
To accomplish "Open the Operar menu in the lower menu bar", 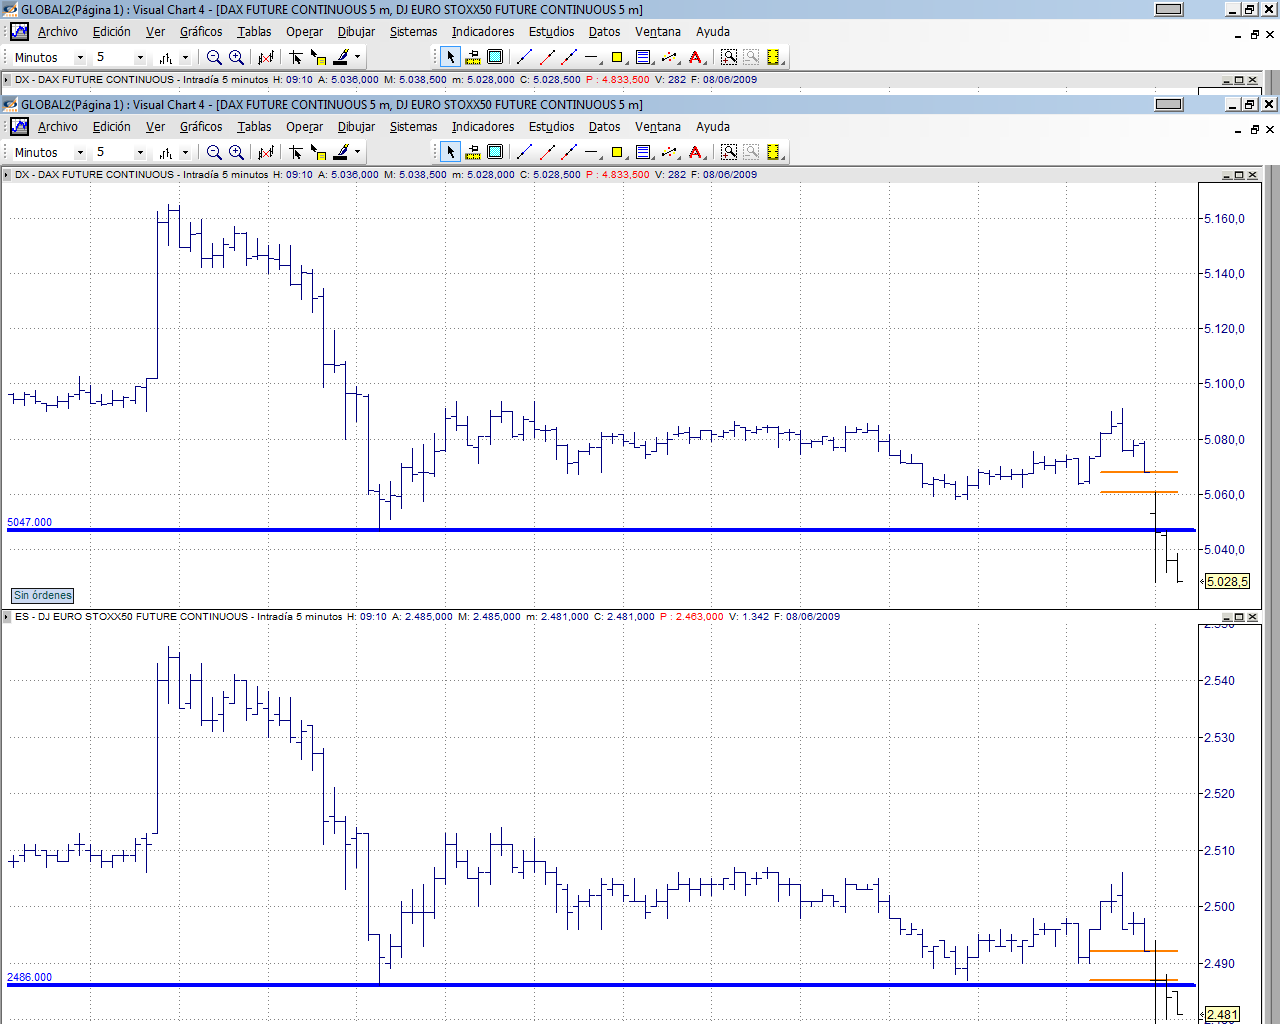I will click(304, 127).
